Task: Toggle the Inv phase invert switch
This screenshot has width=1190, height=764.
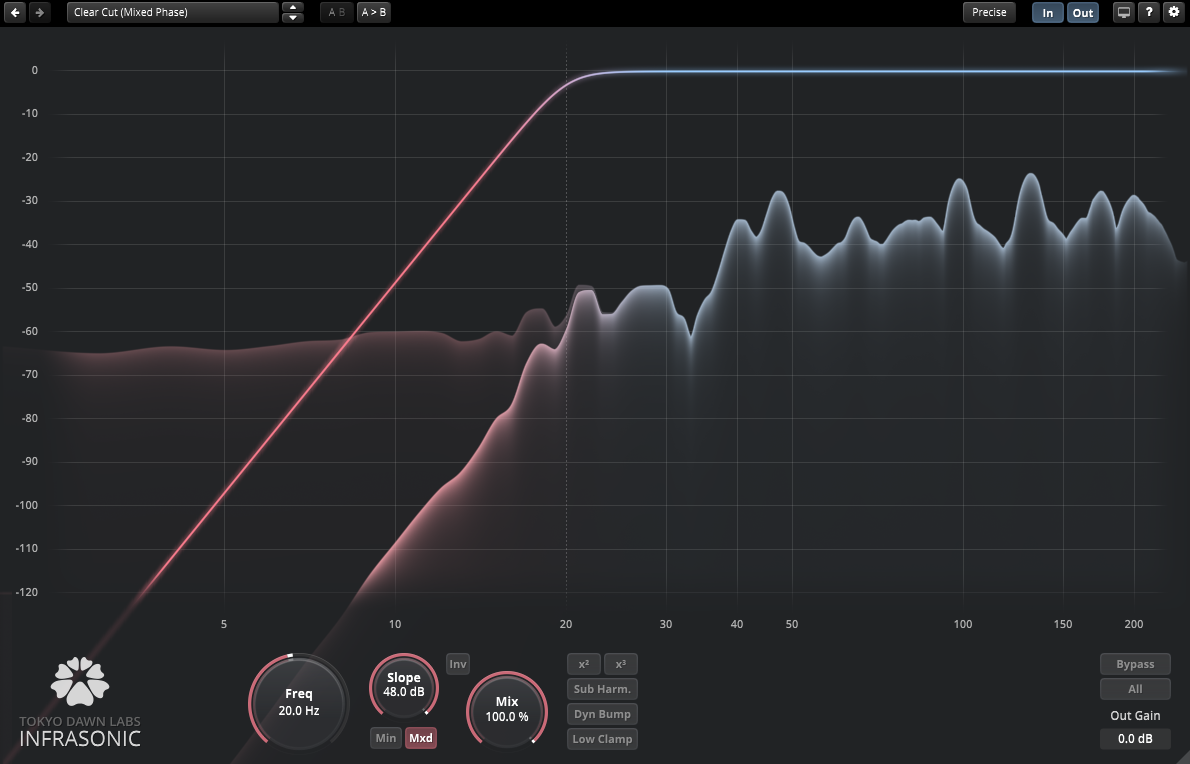Action: [x=458, y=664]
